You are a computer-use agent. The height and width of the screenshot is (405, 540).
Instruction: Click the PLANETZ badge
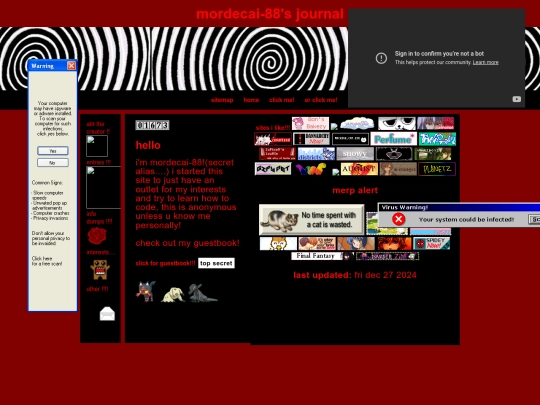[437, 169]
